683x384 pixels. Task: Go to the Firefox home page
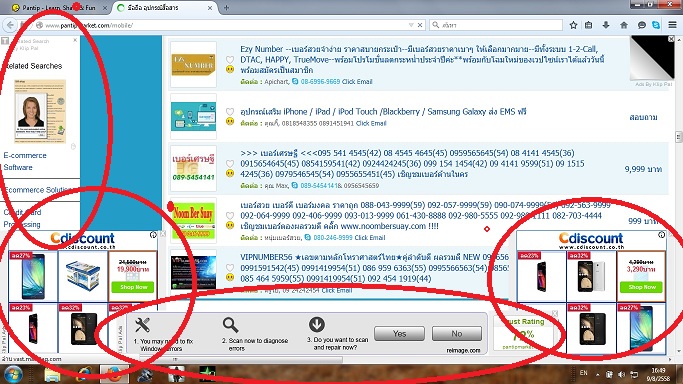pyautogui.click(x=624, y=25)
